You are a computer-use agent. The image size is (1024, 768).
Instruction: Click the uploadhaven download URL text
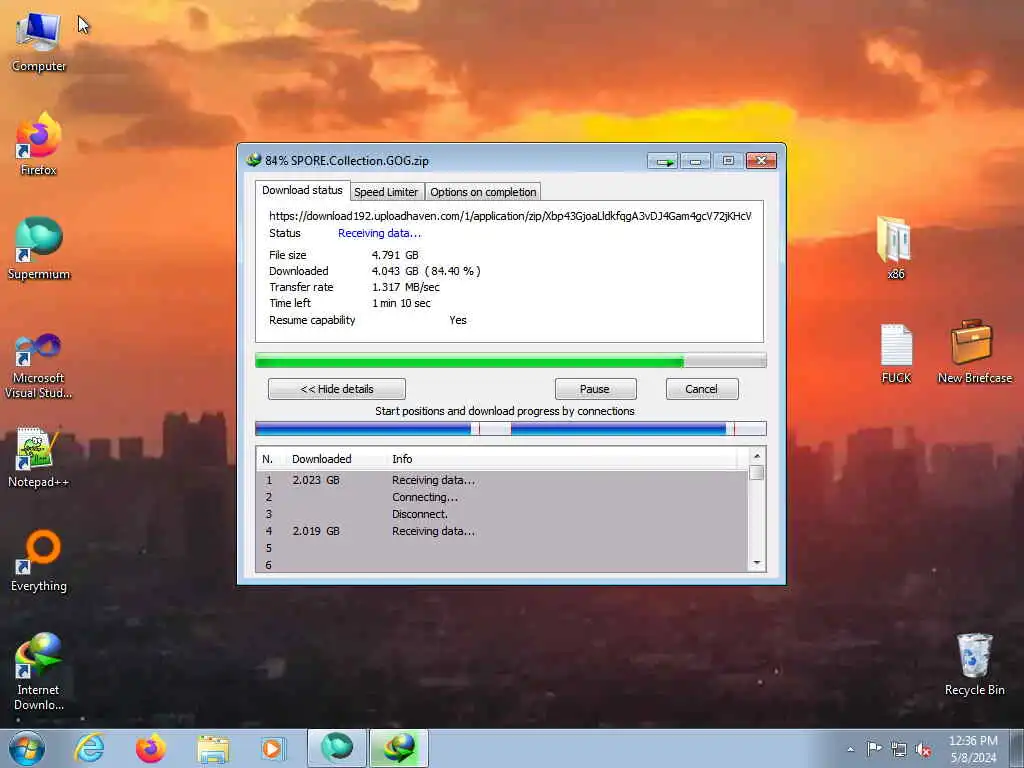(510, 216)
